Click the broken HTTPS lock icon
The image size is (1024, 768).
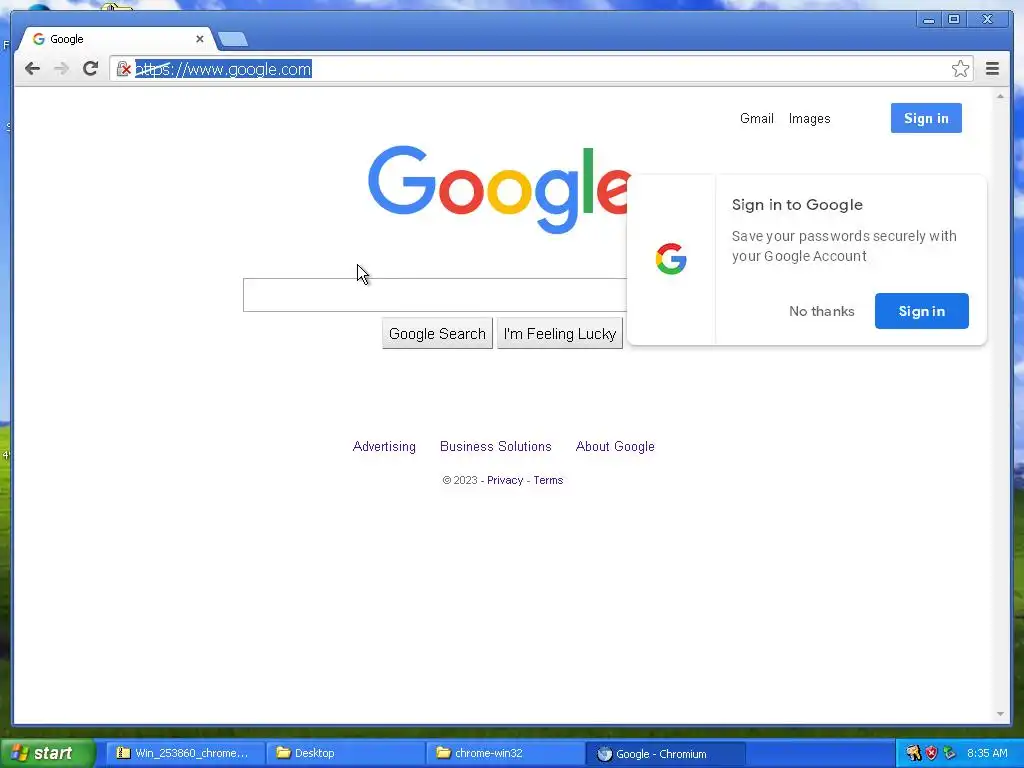(x=123, y=69)
